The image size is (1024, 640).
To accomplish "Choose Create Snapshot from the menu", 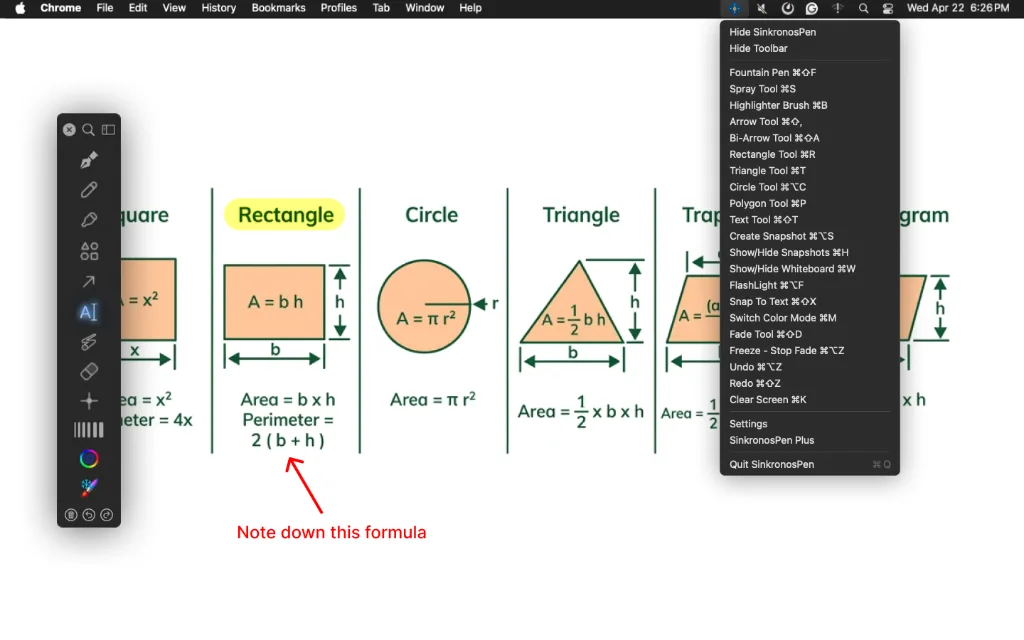I will [810, 236].
